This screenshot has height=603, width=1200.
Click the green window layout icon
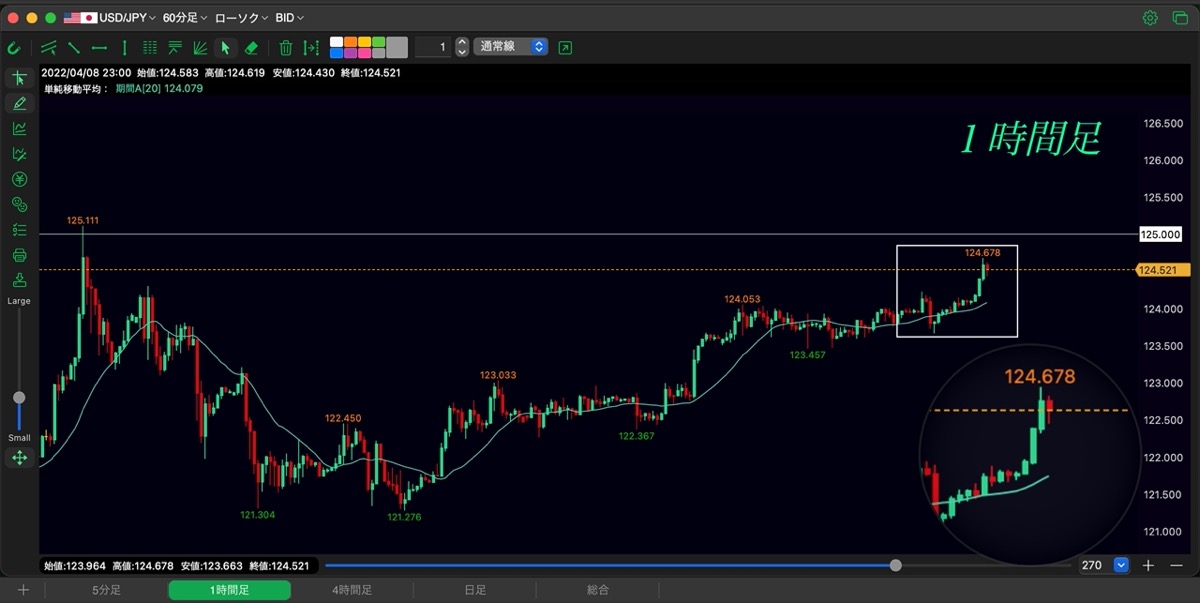coord(1179,18)
